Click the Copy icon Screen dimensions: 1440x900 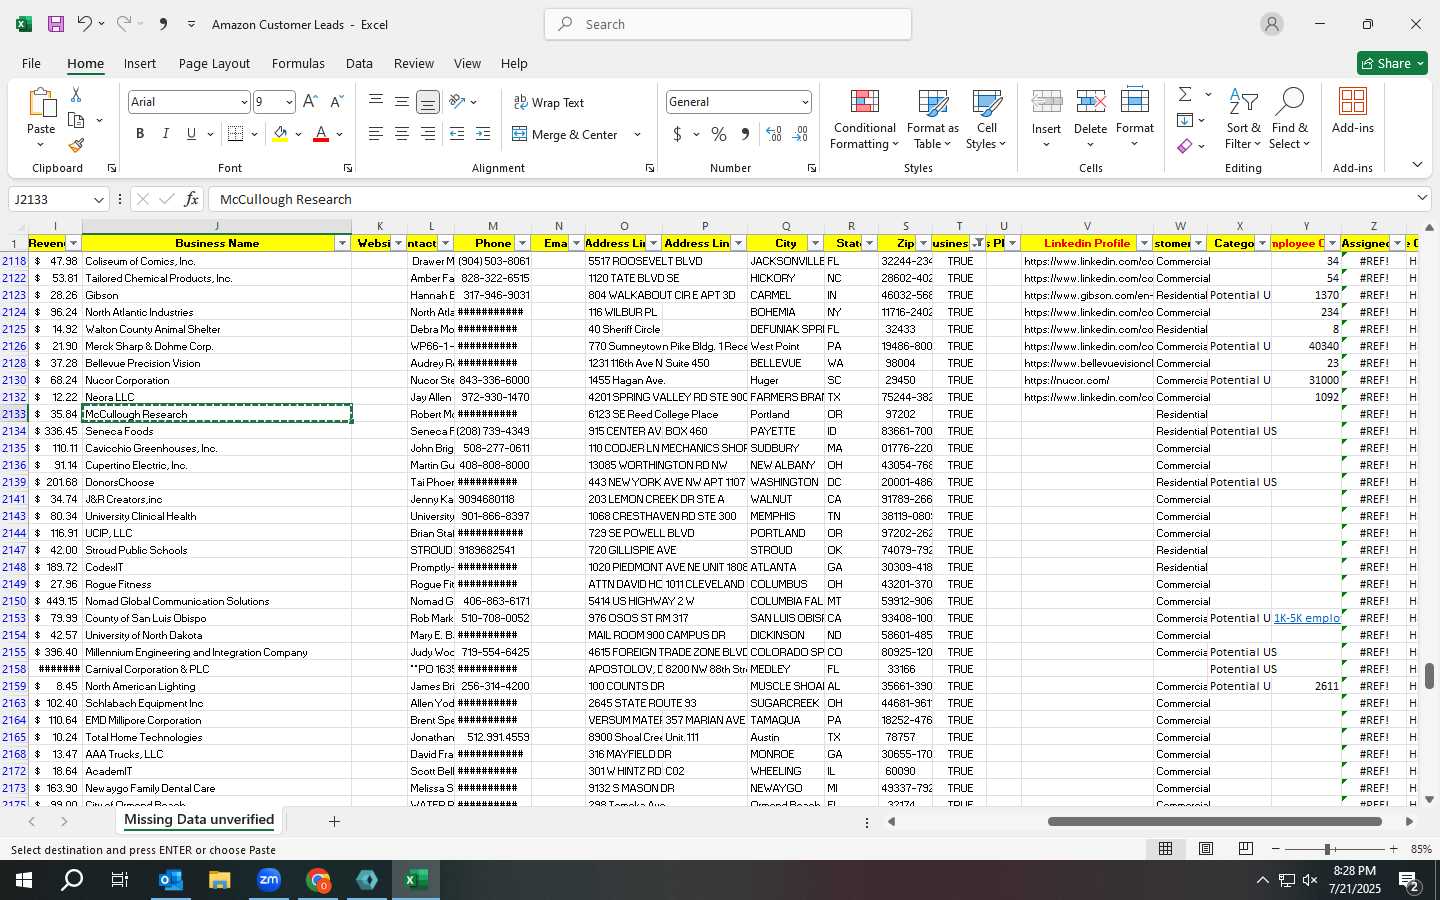(76, 120)
